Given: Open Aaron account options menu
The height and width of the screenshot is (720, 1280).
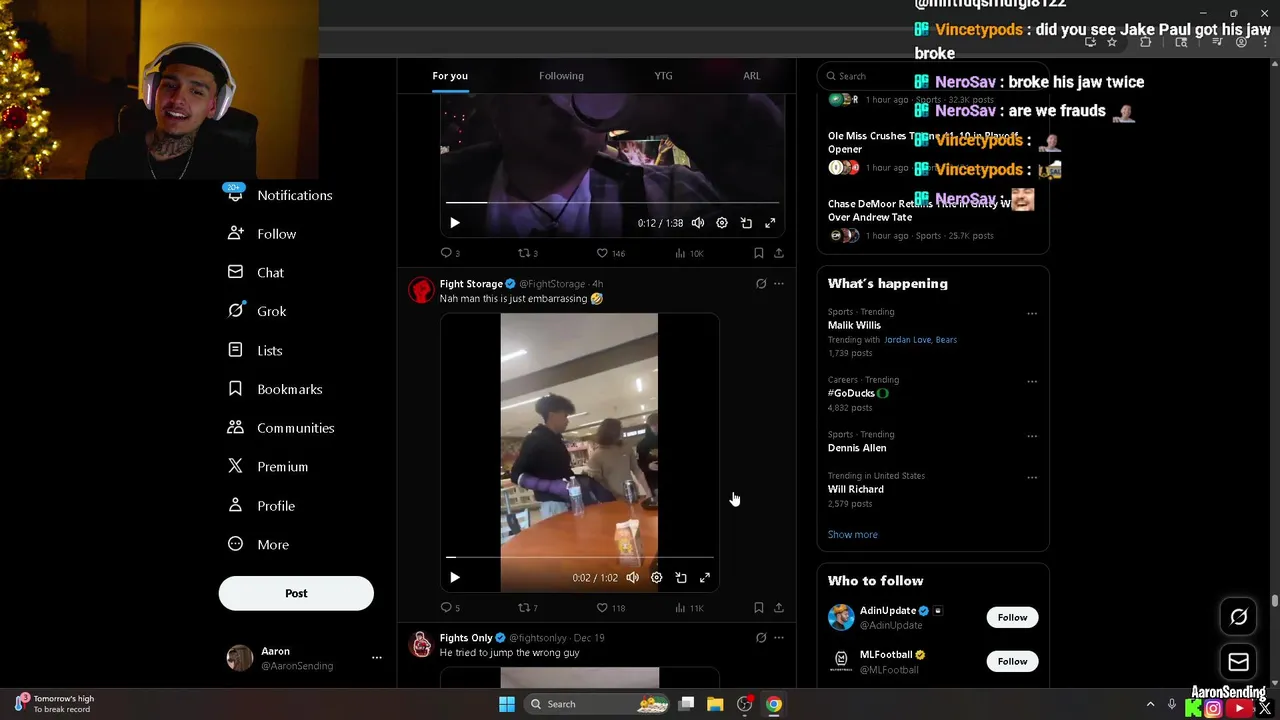Looking at the screenshot, I should (376, 658).
